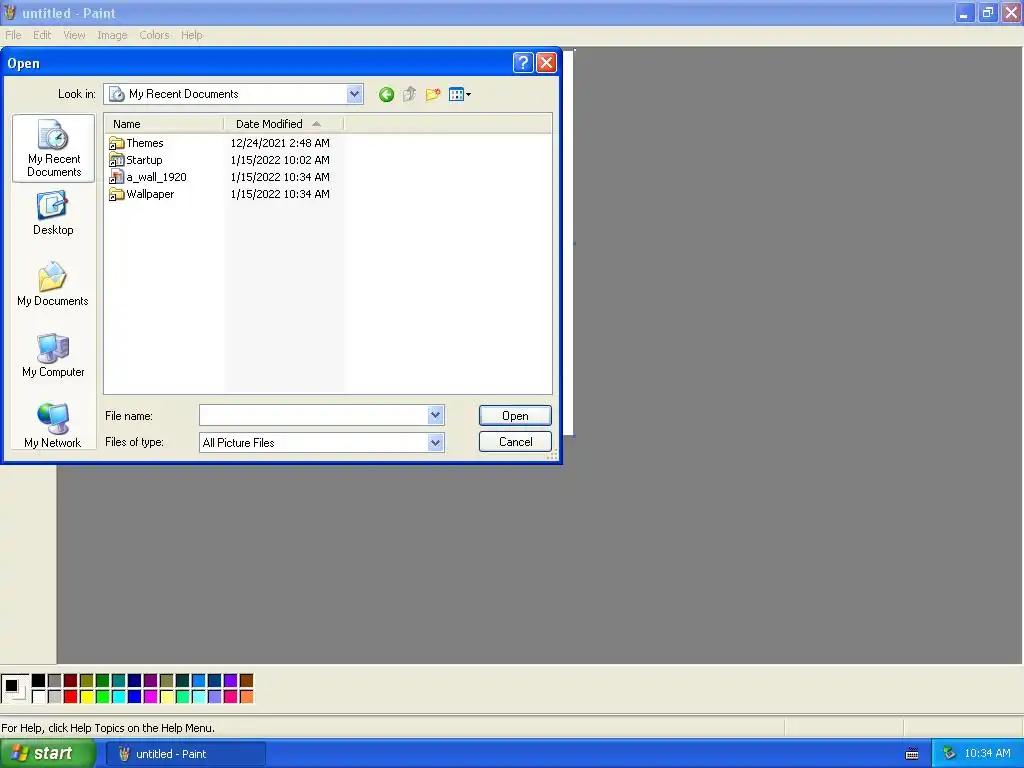1024x768 pixels.
Task: Pick the brown palette swatch
Action: click(x=246, y=680)
